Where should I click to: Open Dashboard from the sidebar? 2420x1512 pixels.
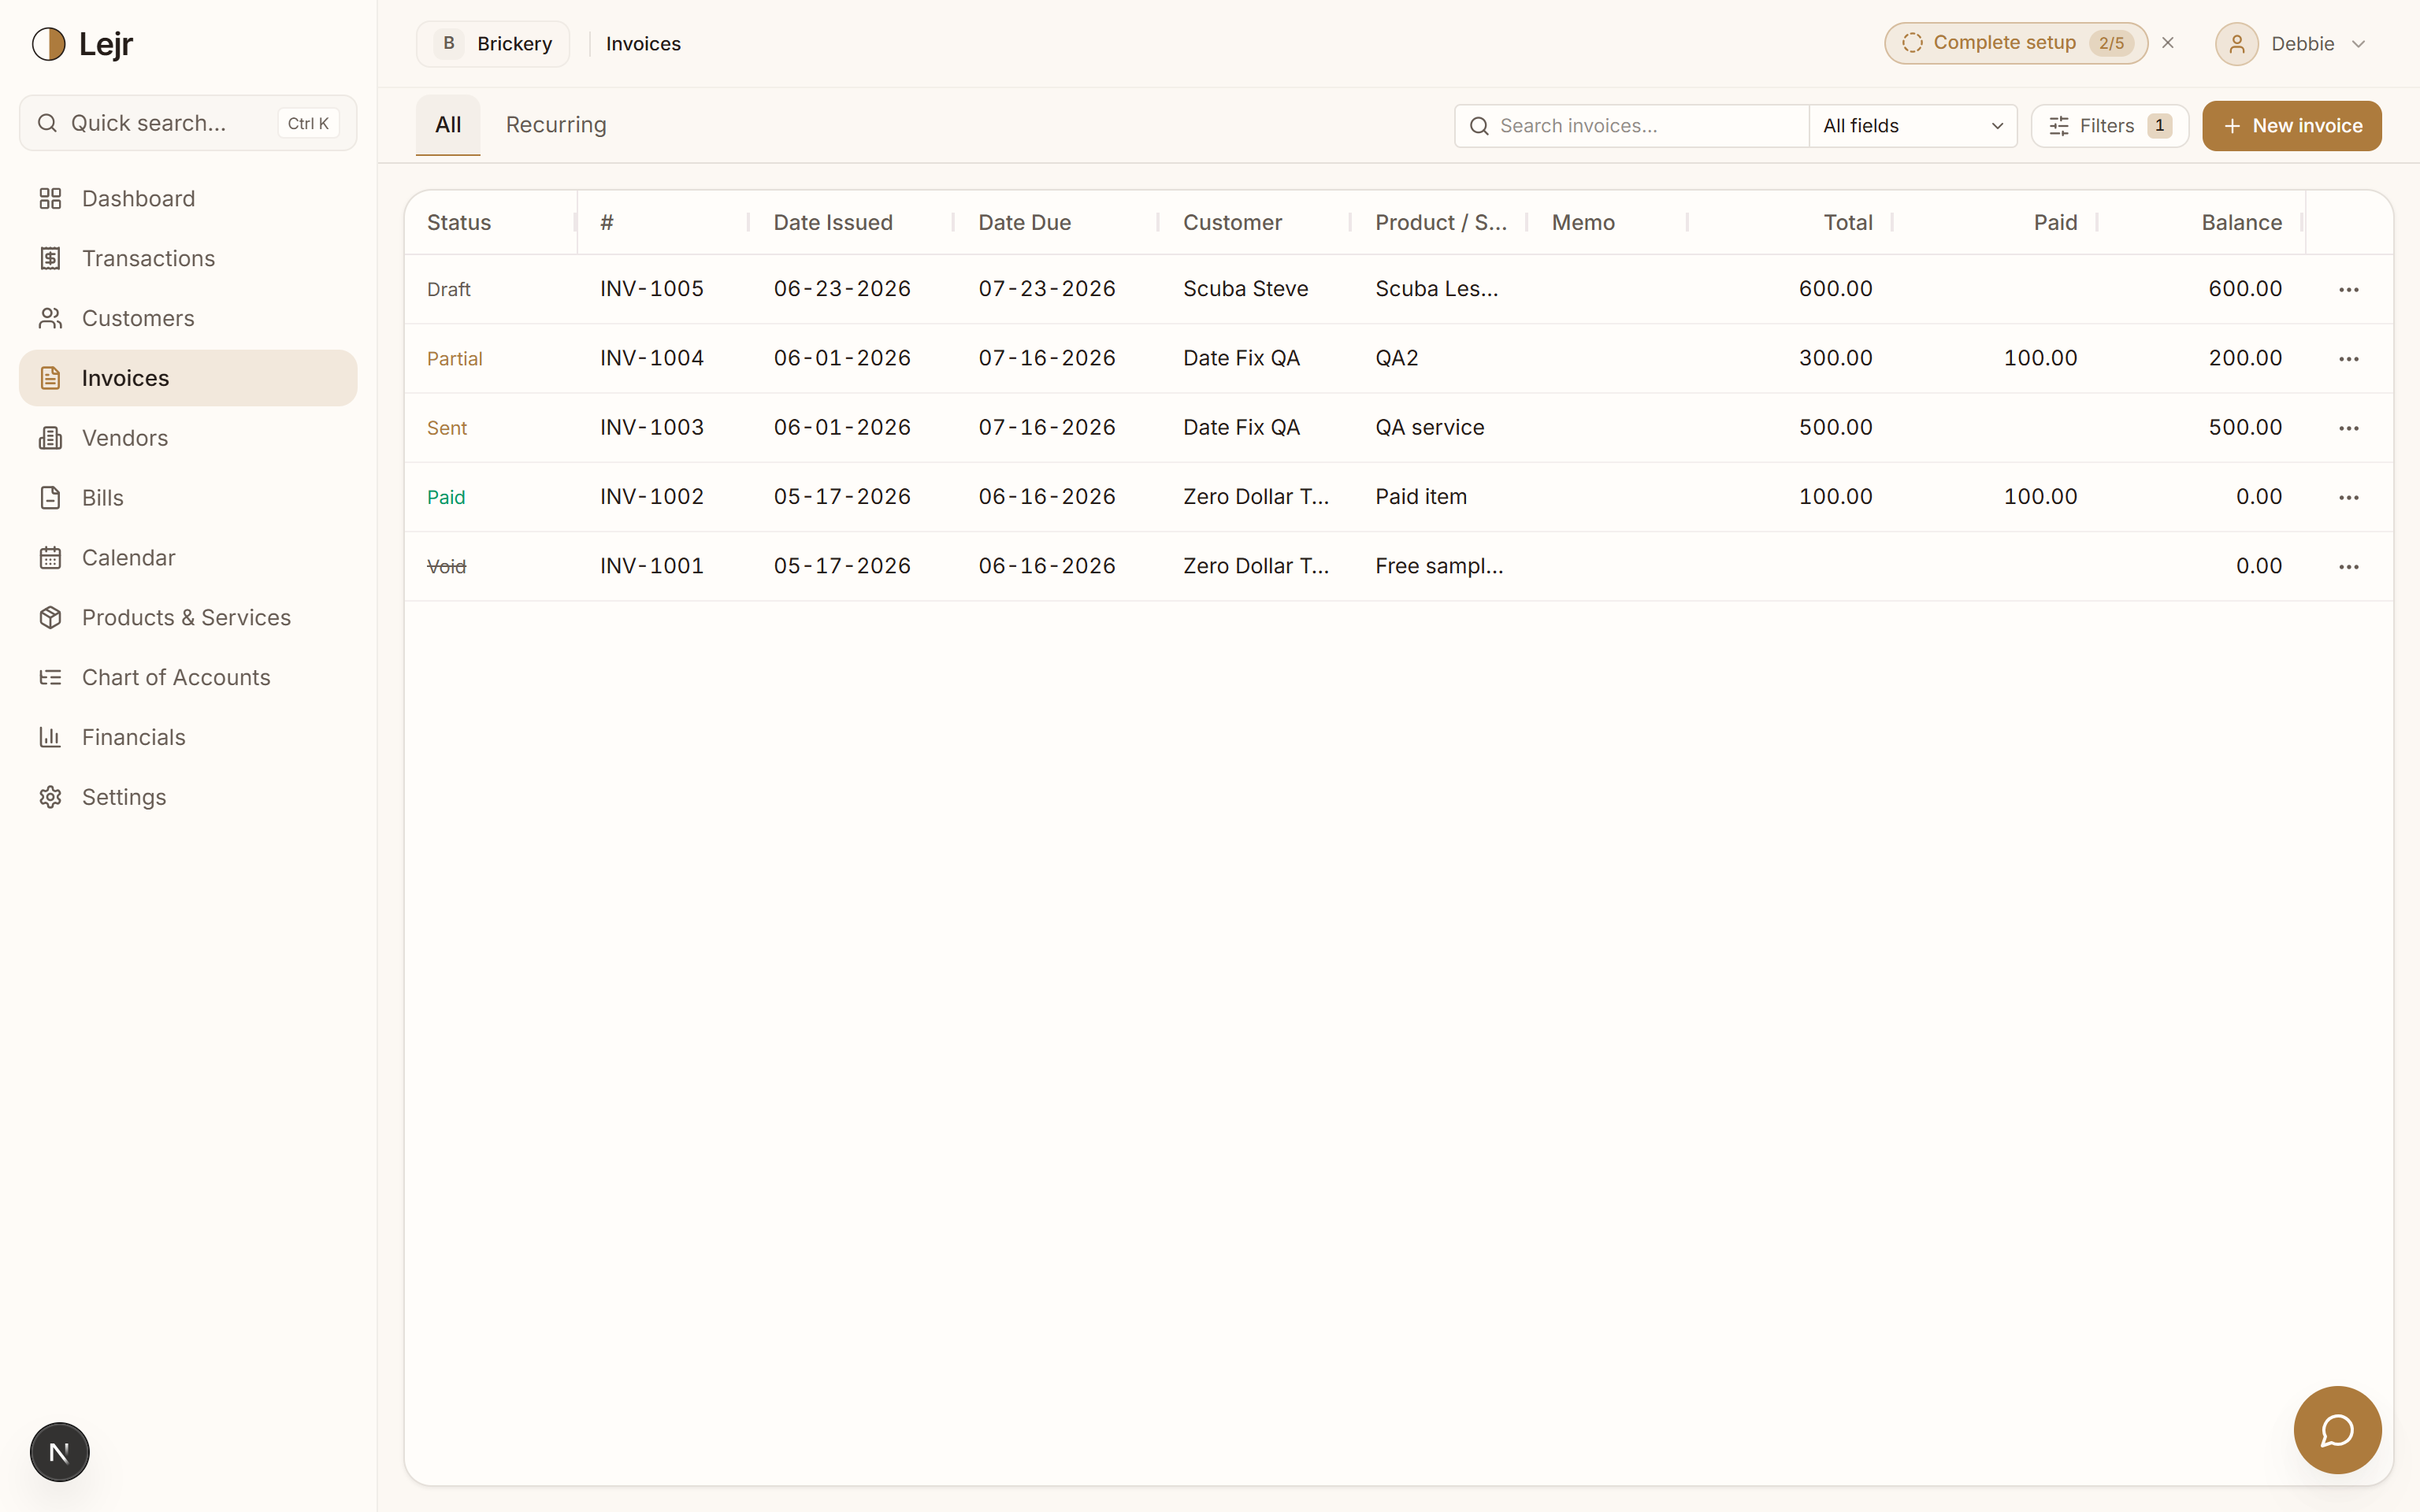click(188, 198)
